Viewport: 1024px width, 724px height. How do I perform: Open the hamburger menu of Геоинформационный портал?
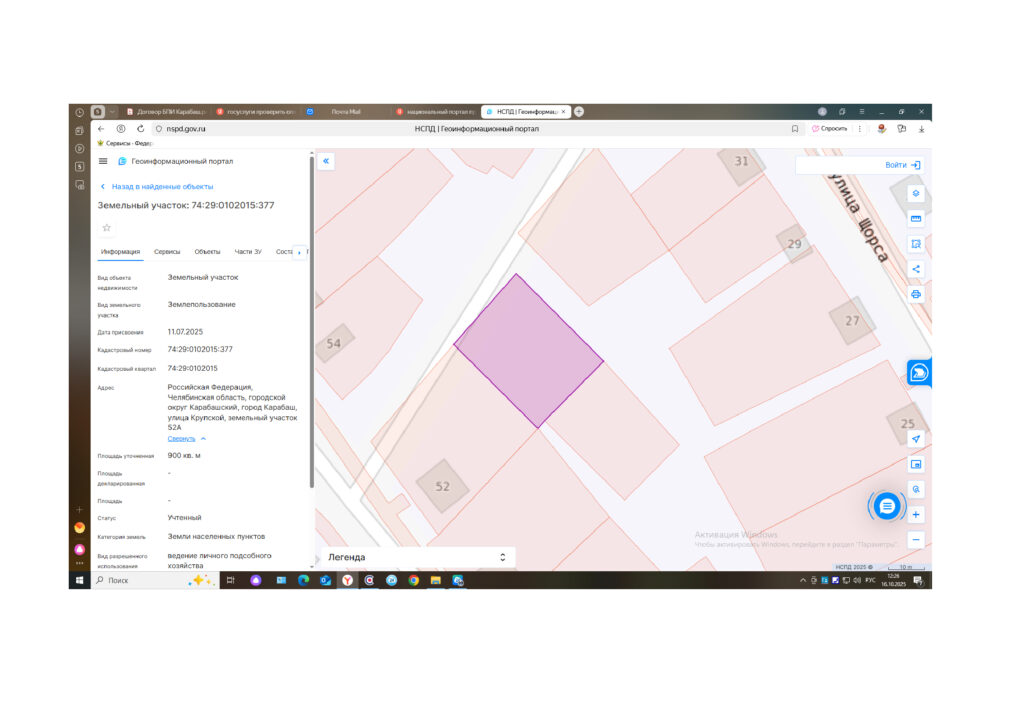point(103,161)
